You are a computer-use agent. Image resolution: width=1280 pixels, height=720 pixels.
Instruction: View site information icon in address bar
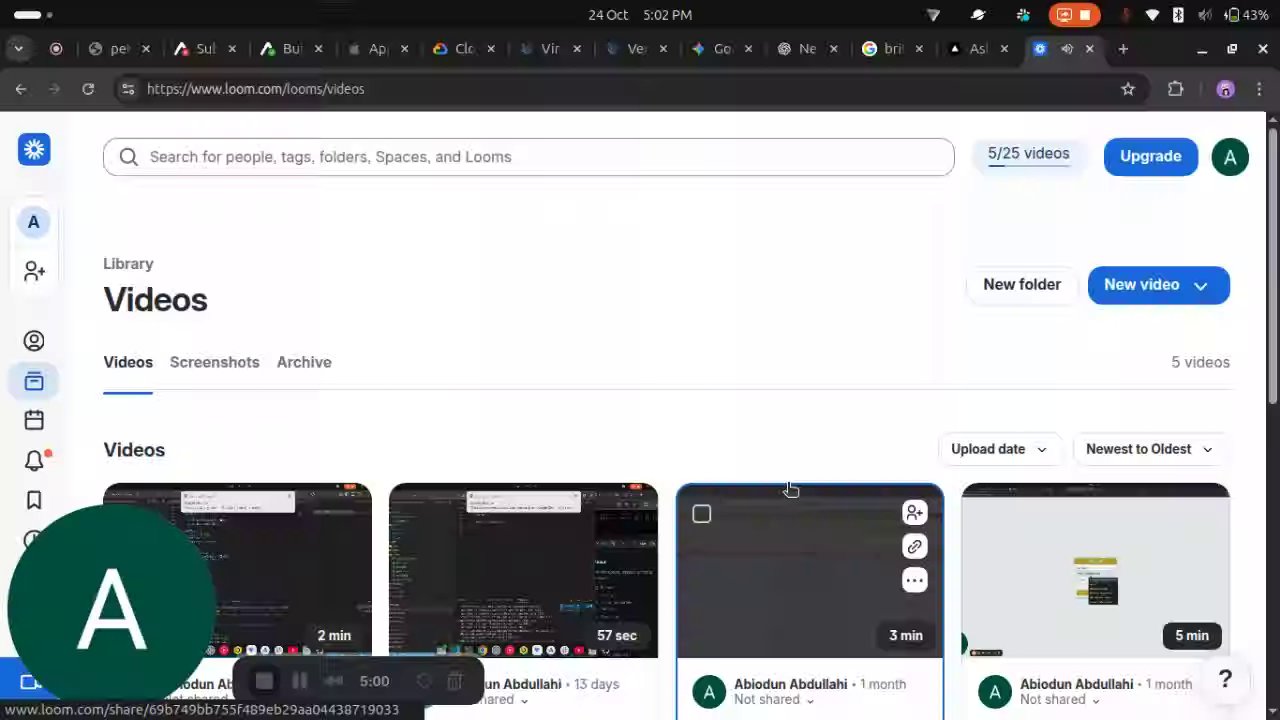(x=127, y=89)
